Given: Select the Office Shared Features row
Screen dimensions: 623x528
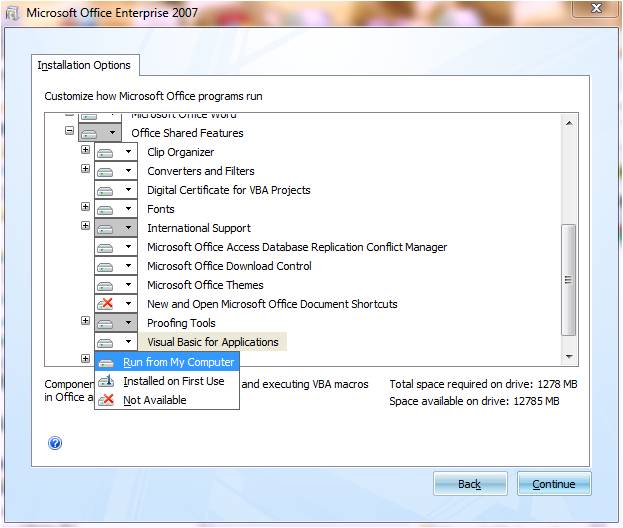Looking at the screenshot, I should tap(187, 133).
